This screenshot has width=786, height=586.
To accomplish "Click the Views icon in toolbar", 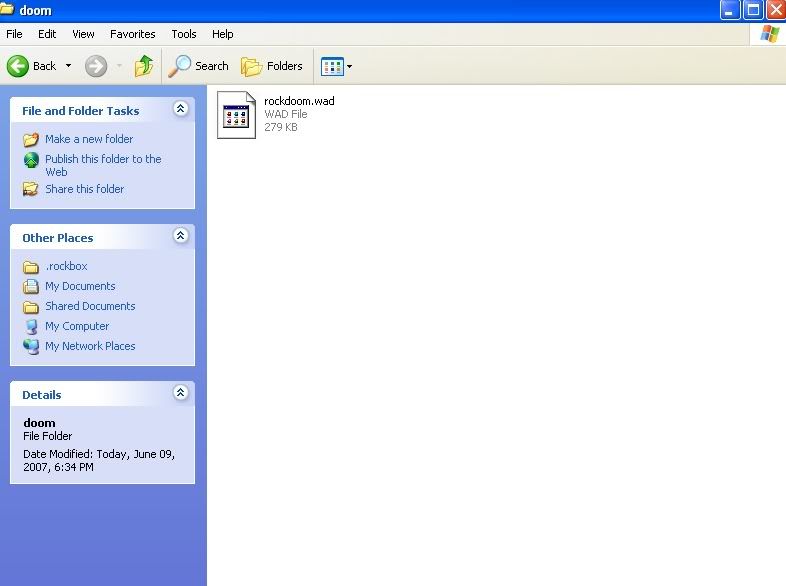I will (331, 66).
